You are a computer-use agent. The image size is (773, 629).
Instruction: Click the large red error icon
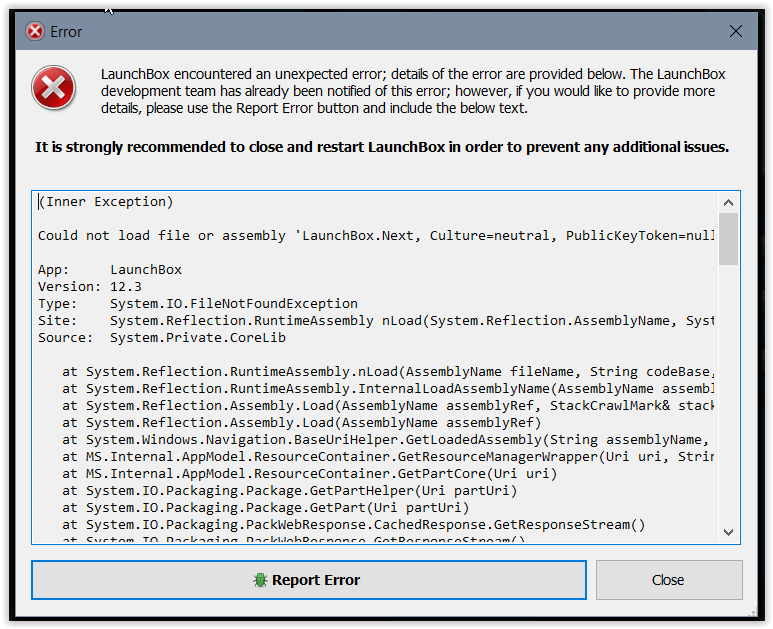[x=53, y=88]
